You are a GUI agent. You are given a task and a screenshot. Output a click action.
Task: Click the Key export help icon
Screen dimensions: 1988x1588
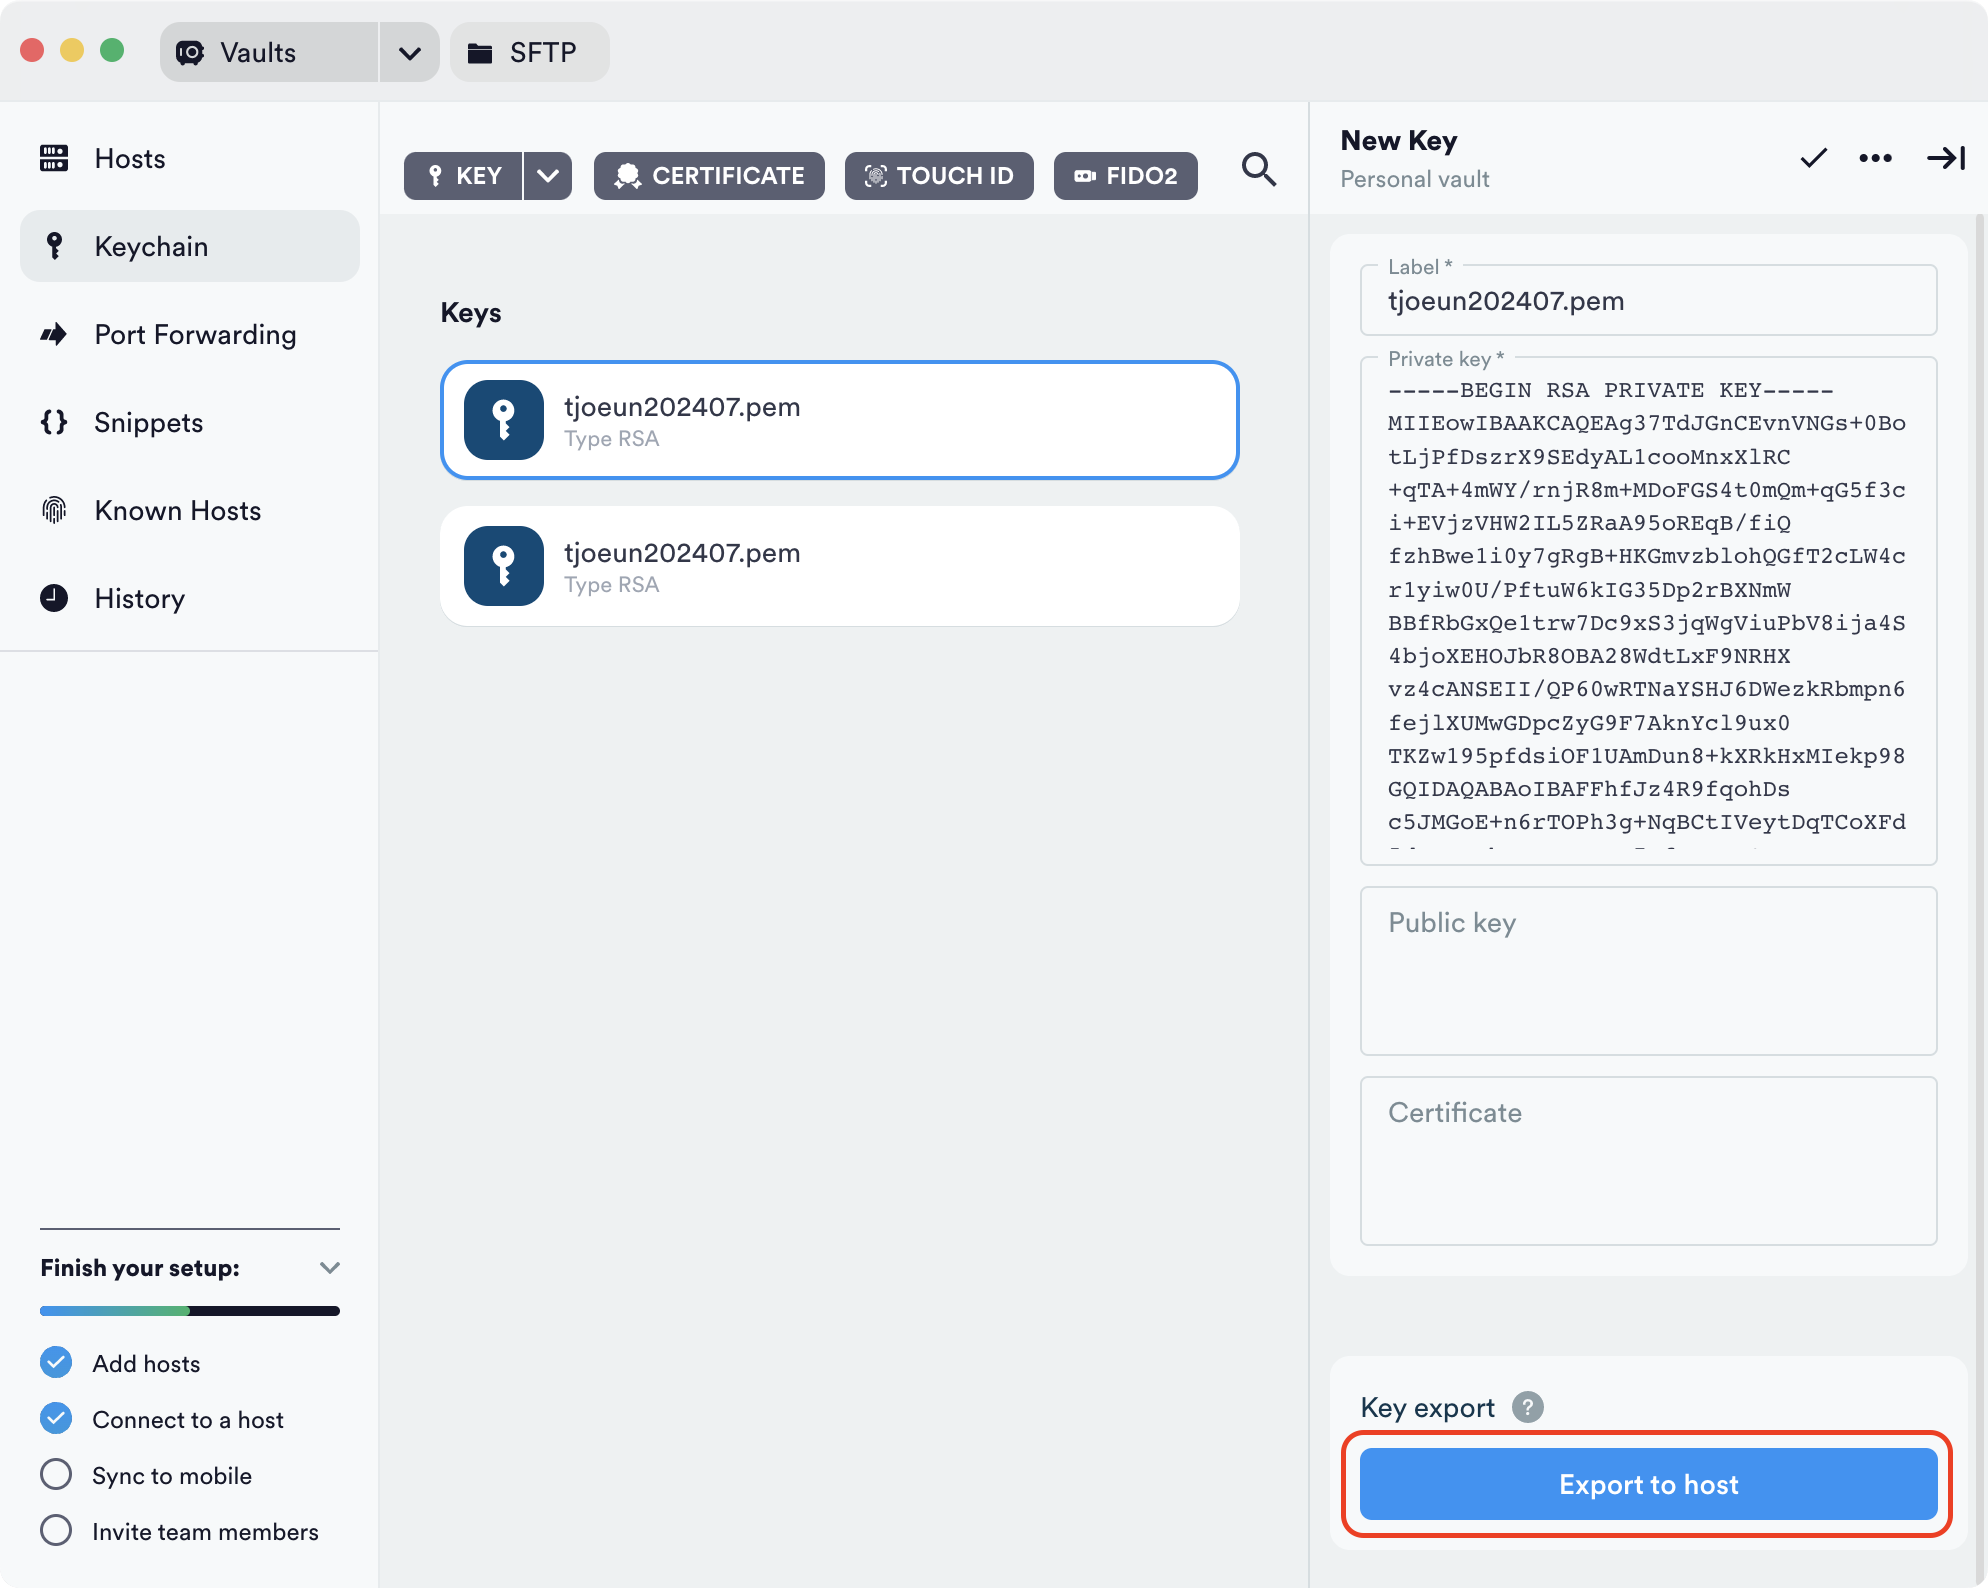[1527, 1407]
